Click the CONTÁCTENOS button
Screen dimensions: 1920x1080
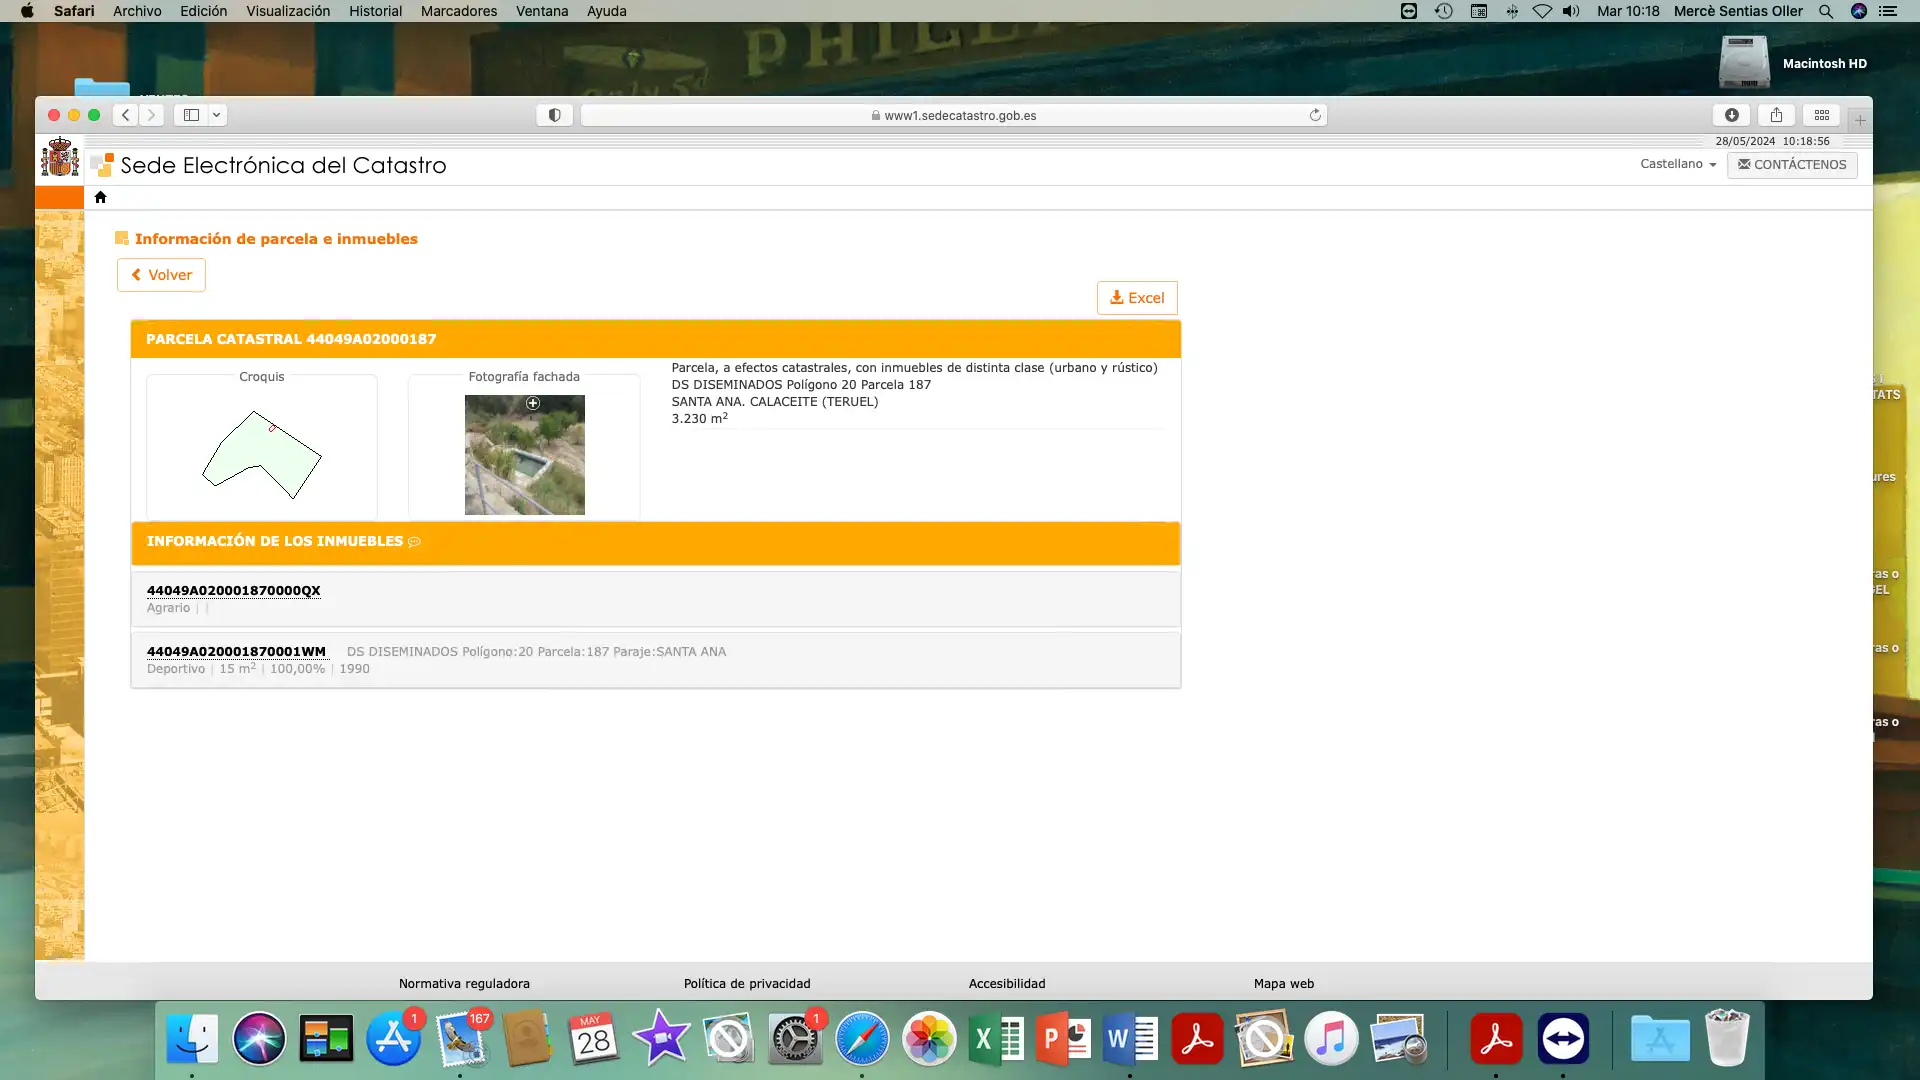coord(1792,165)
